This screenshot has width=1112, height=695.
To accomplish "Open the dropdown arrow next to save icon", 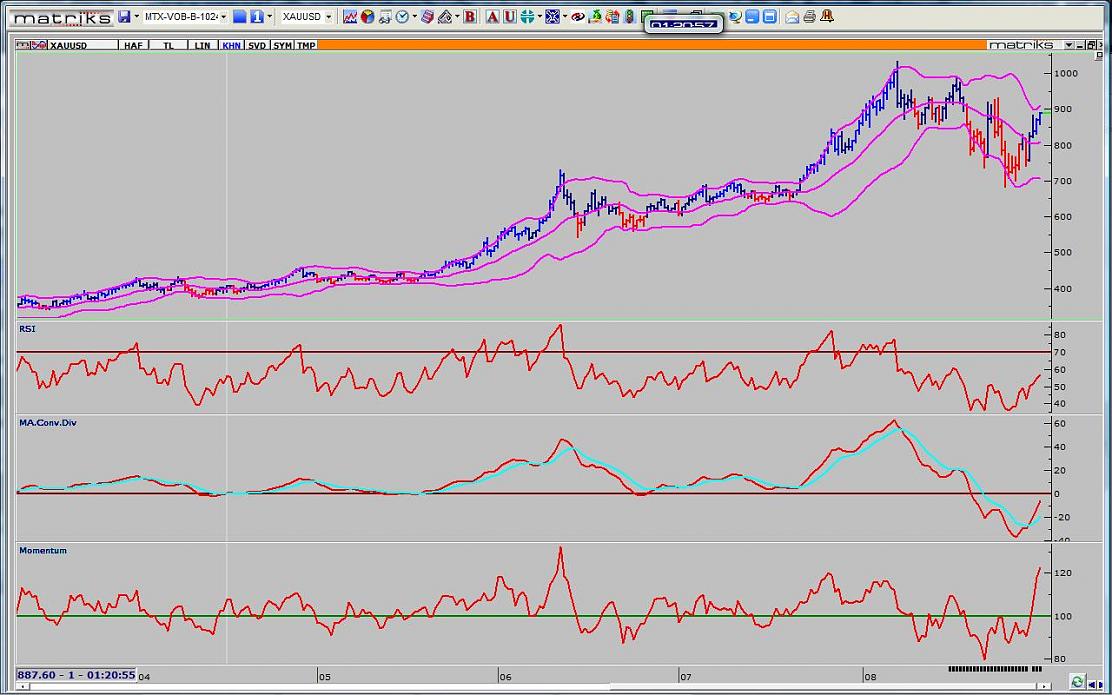I will (136, 17).
